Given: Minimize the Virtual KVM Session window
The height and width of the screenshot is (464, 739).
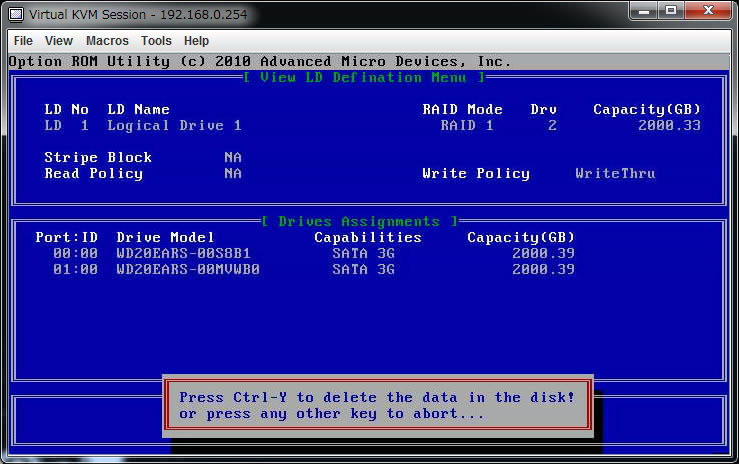Looking at the screenshot, I should coord(644,11).
